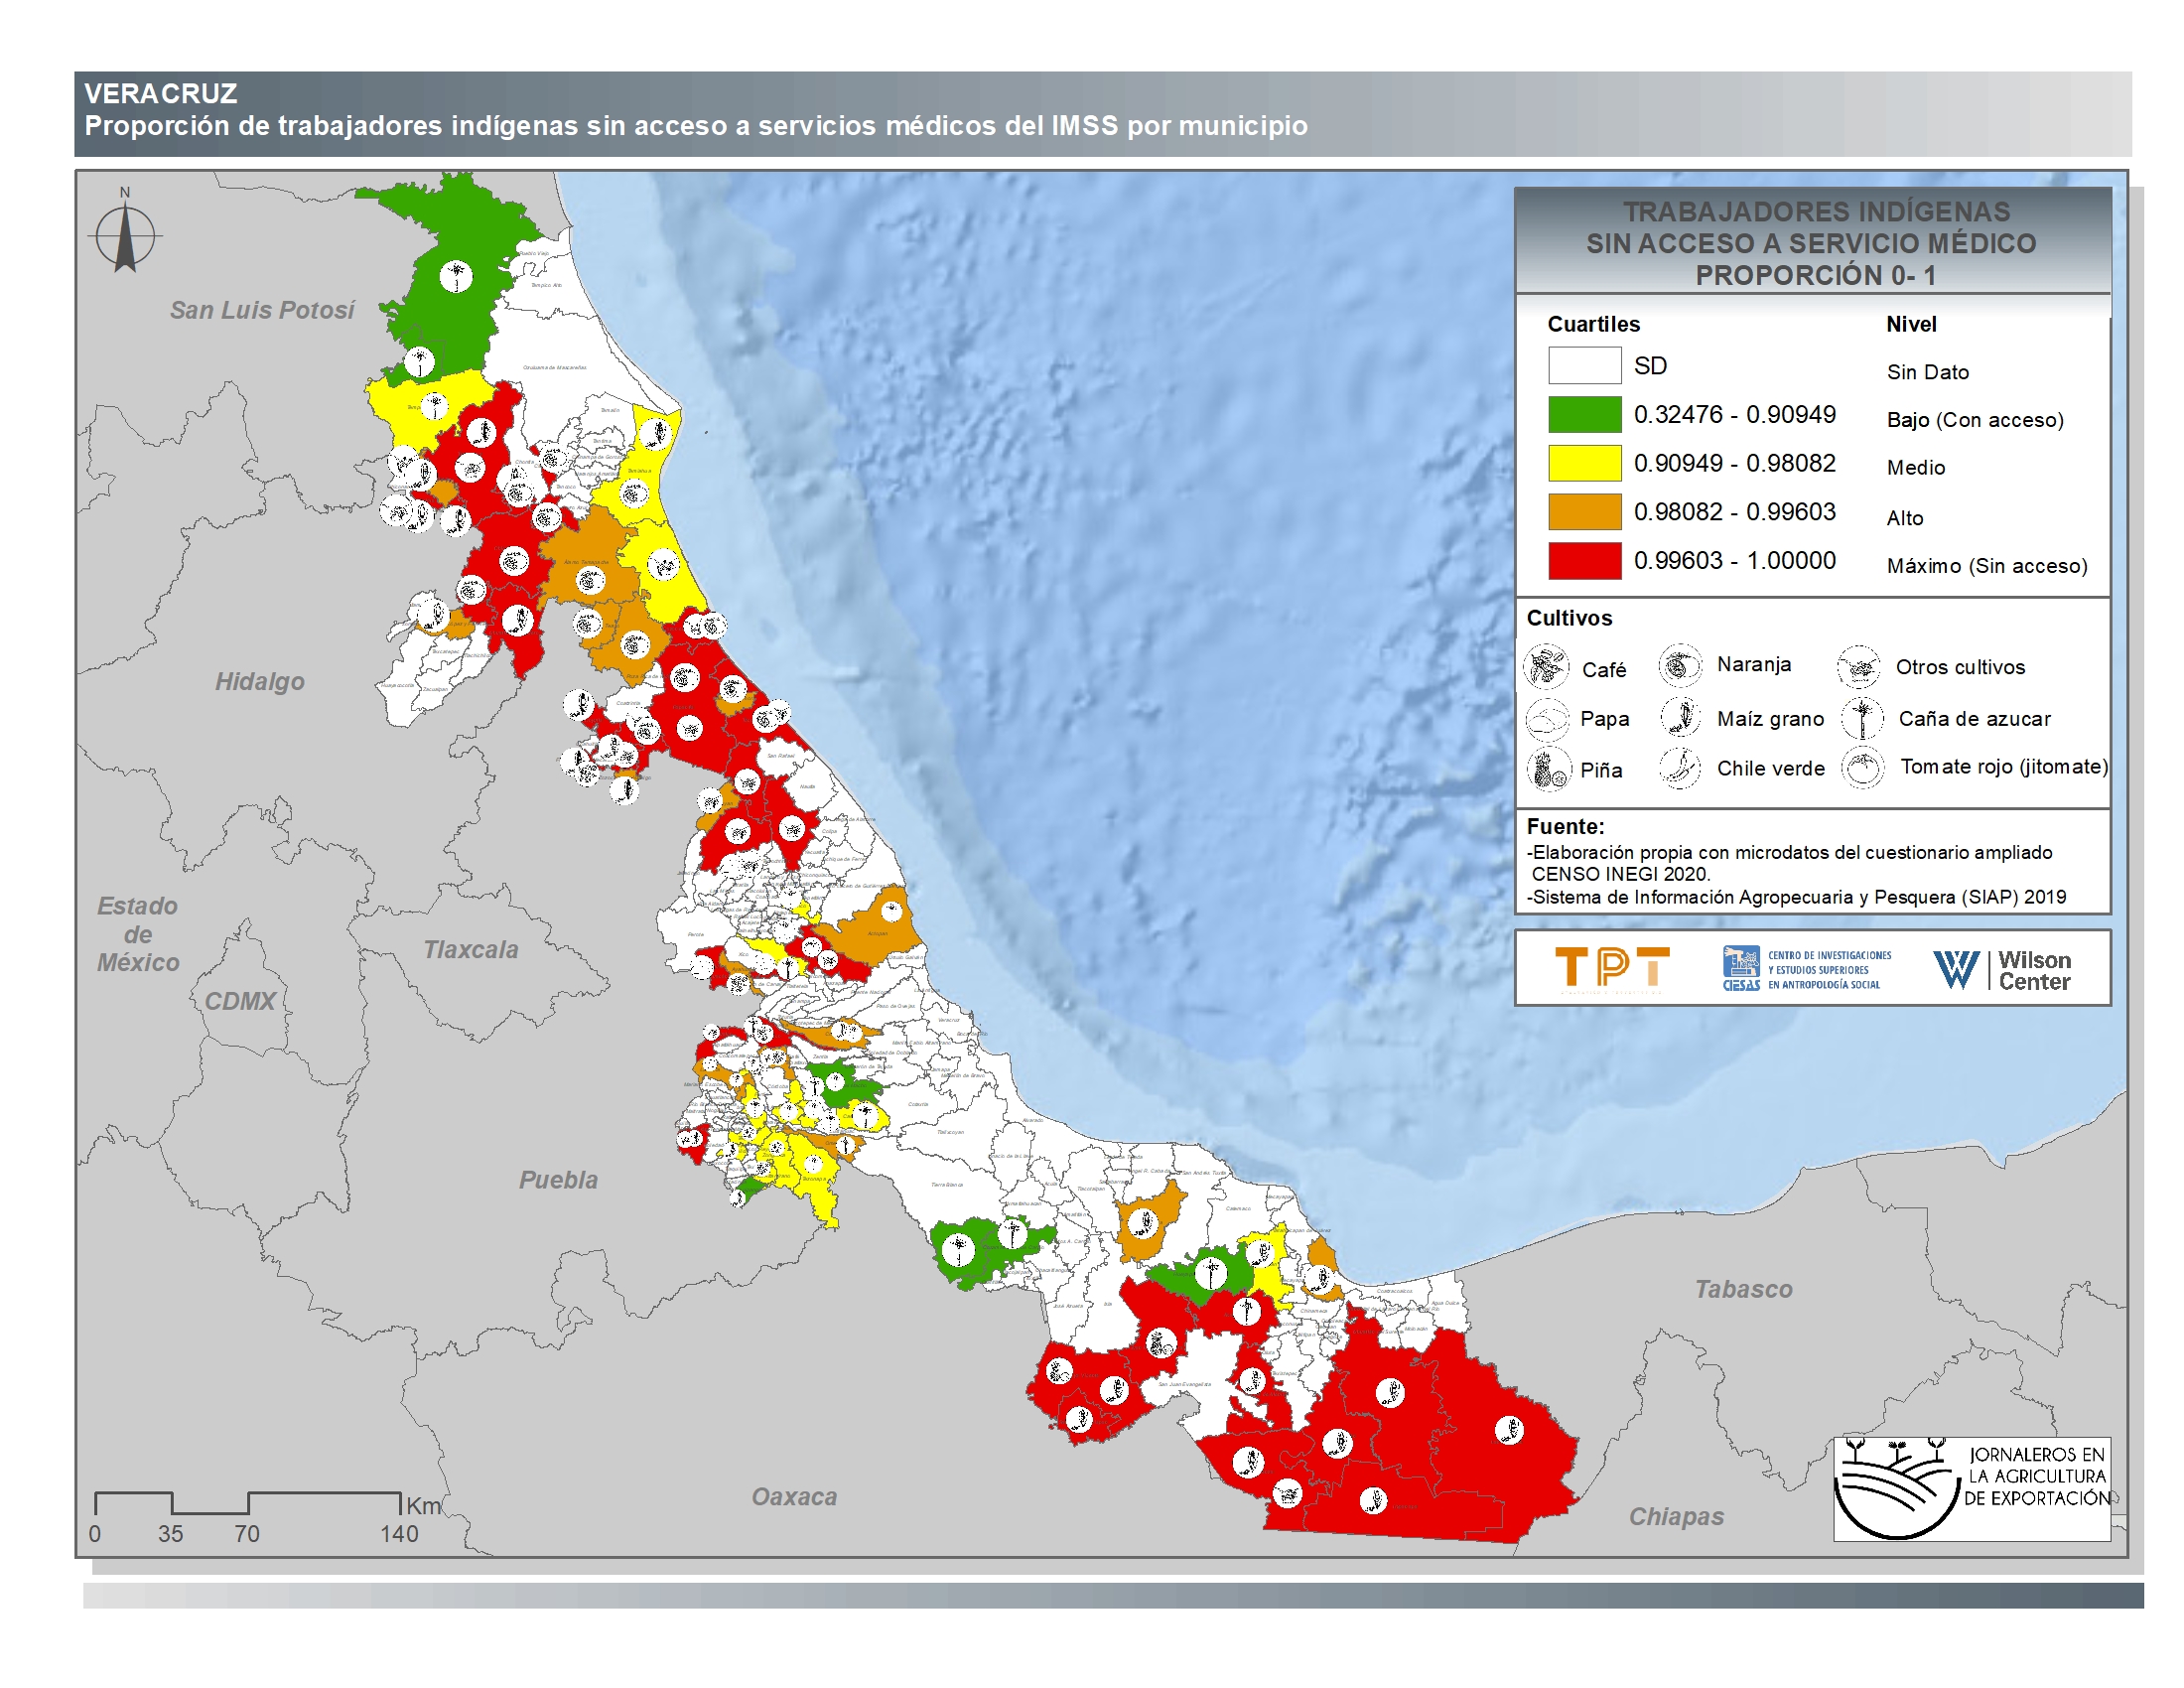Viewport: 2184px width, 1688px height.
Task: Click the Caña de azucar legend icon
Action: pos(1862,718)
